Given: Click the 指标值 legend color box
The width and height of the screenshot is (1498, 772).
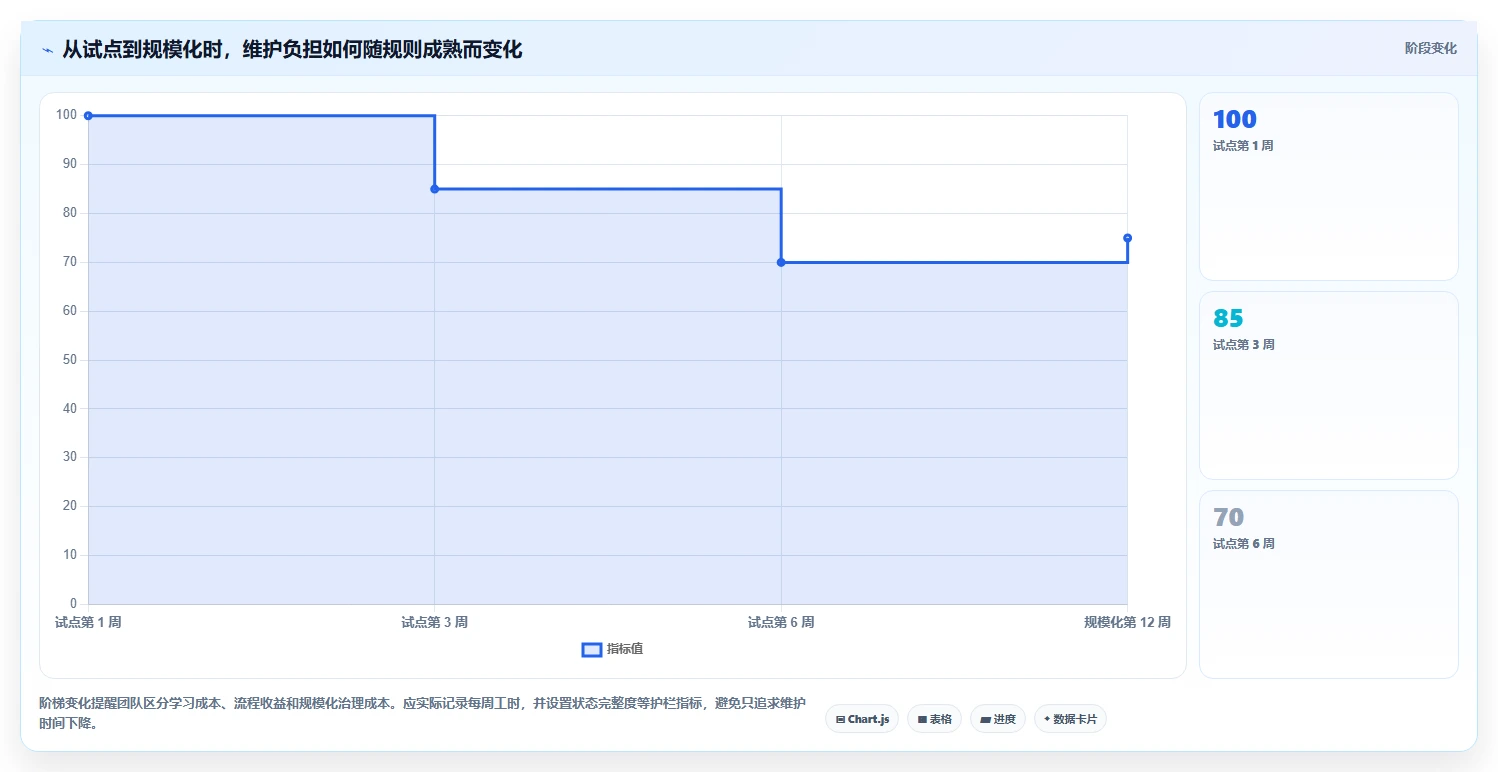Looking at the screenshot, I should coord(591,650).
